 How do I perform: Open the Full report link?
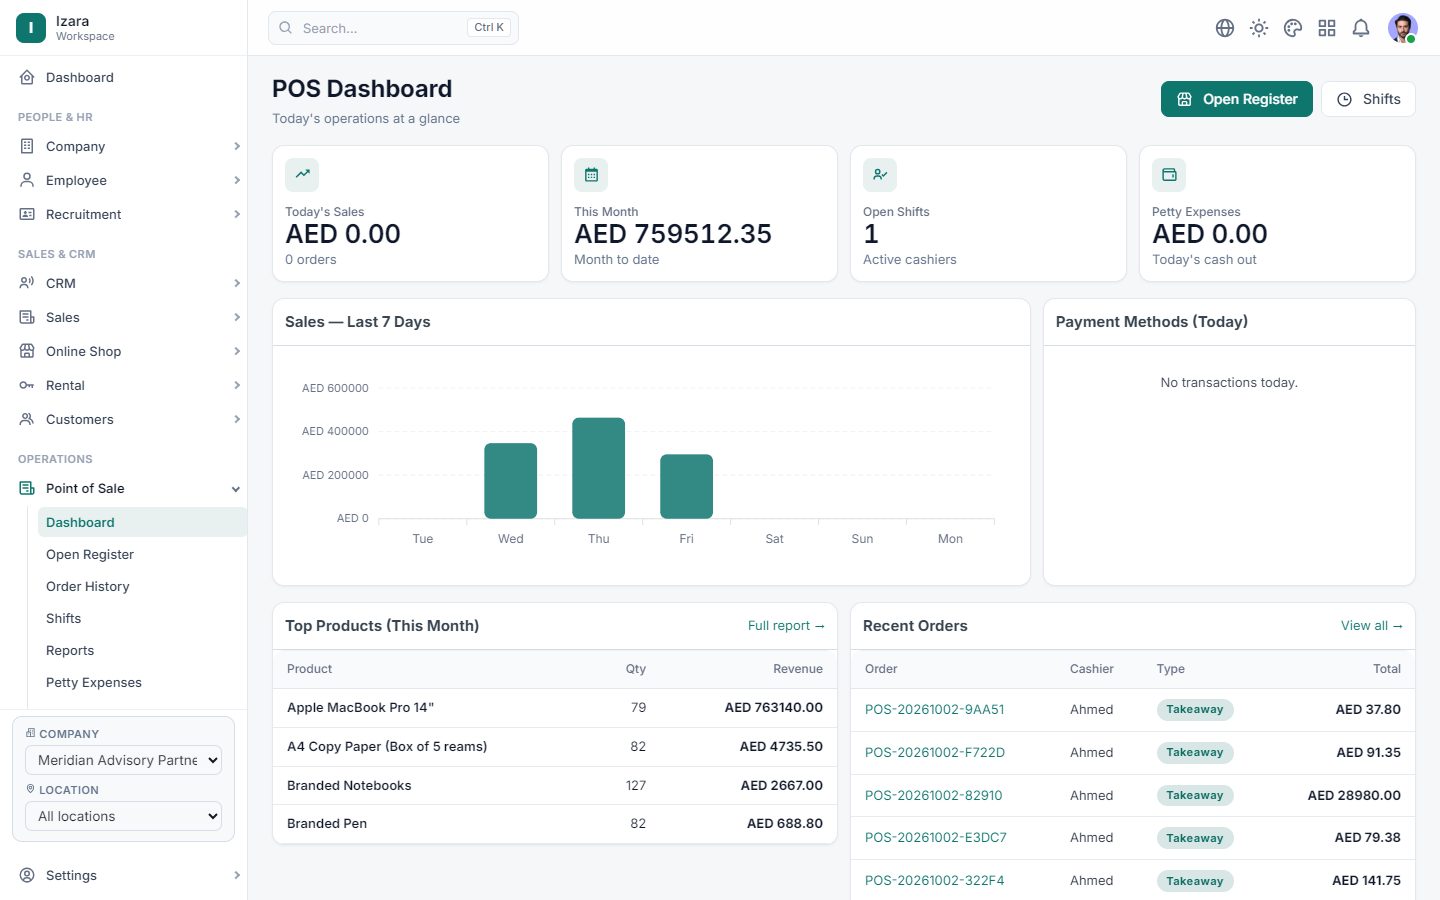click(786, 626)
